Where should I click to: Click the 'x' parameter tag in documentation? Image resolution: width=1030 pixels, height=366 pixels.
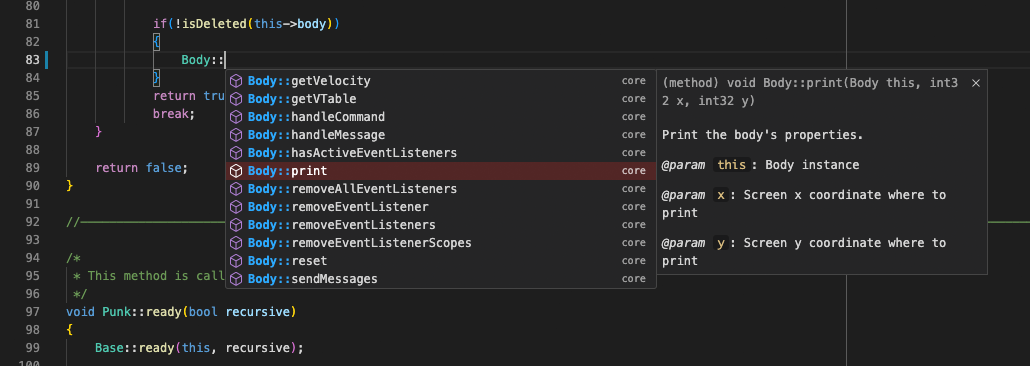[x=721, y=195]
